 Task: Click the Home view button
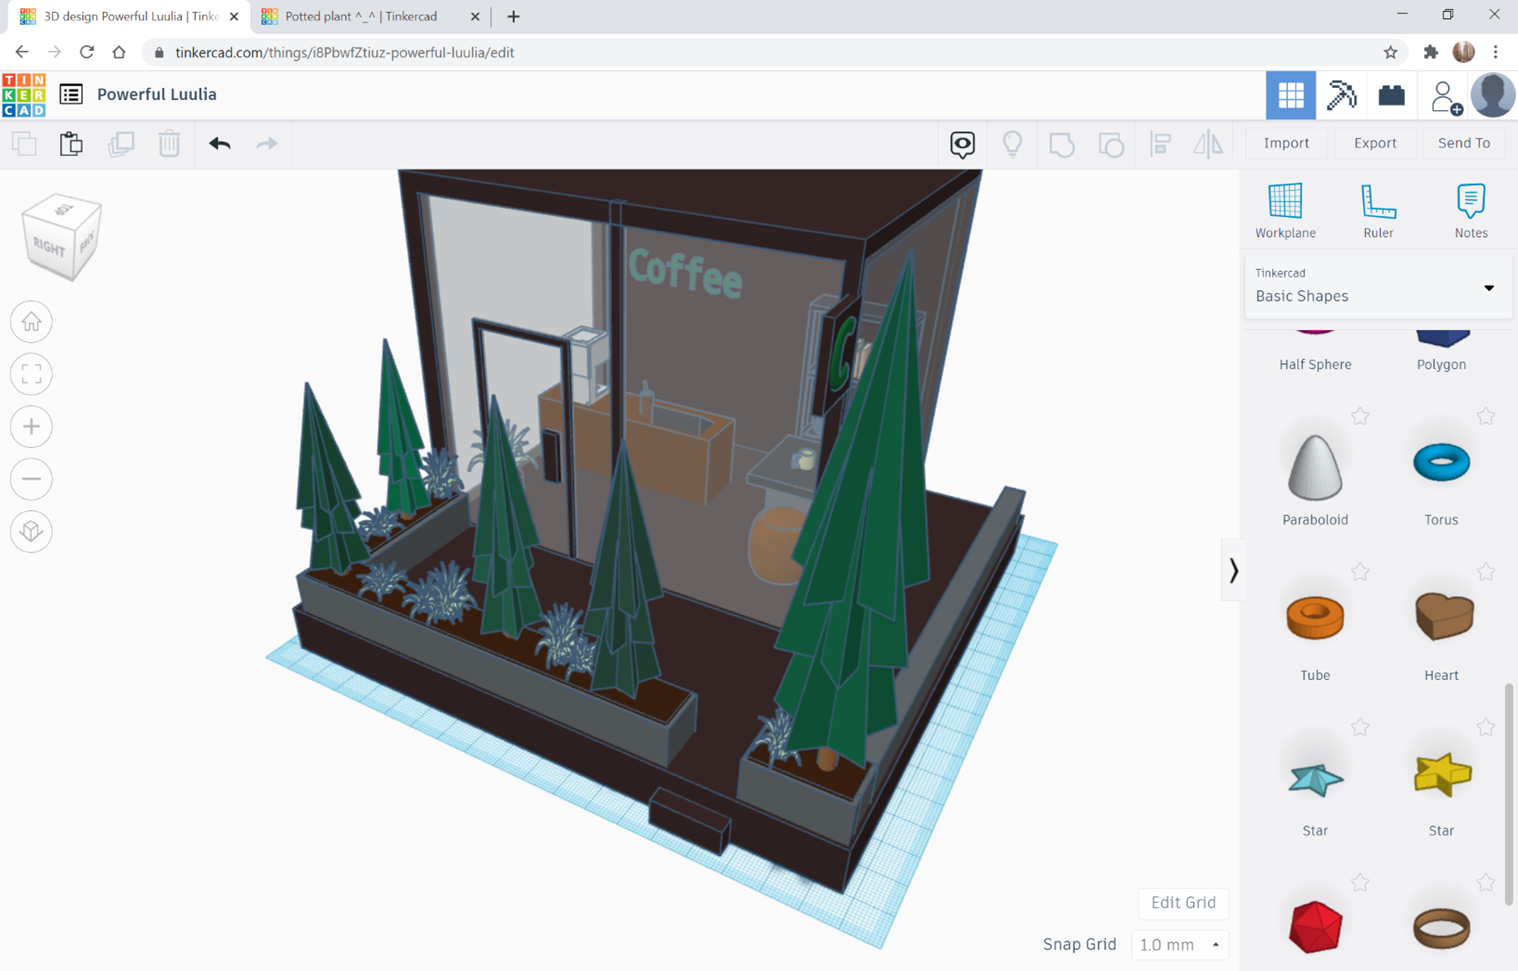[x=31, y=322]
